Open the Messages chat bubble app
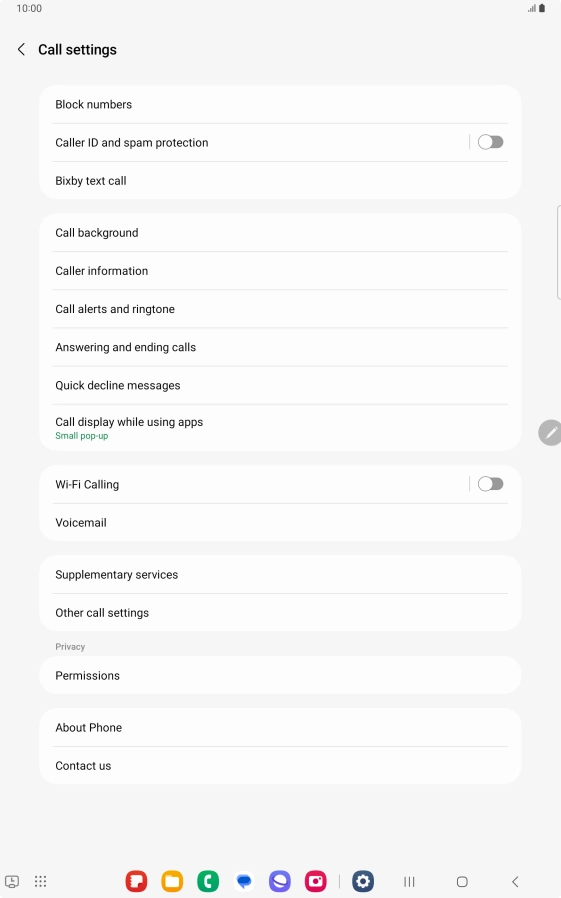 (244, 881)
